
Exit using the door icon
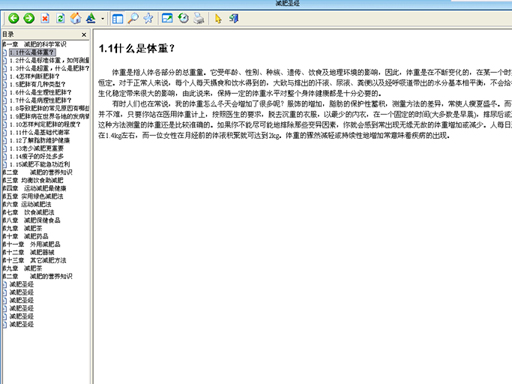pos(234,18)
